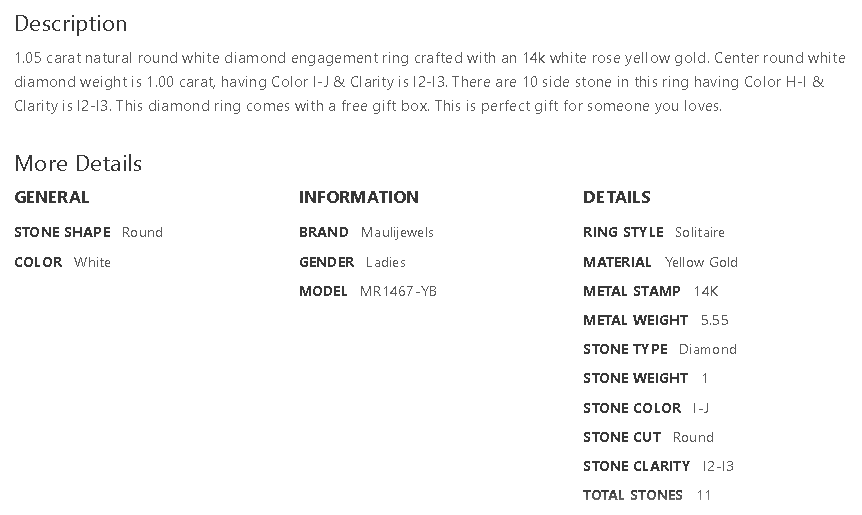This screenshot has width=862, height=515.
Task: Select the GENERAL column header
Action: pyautogui.click(x=52, y=197)
